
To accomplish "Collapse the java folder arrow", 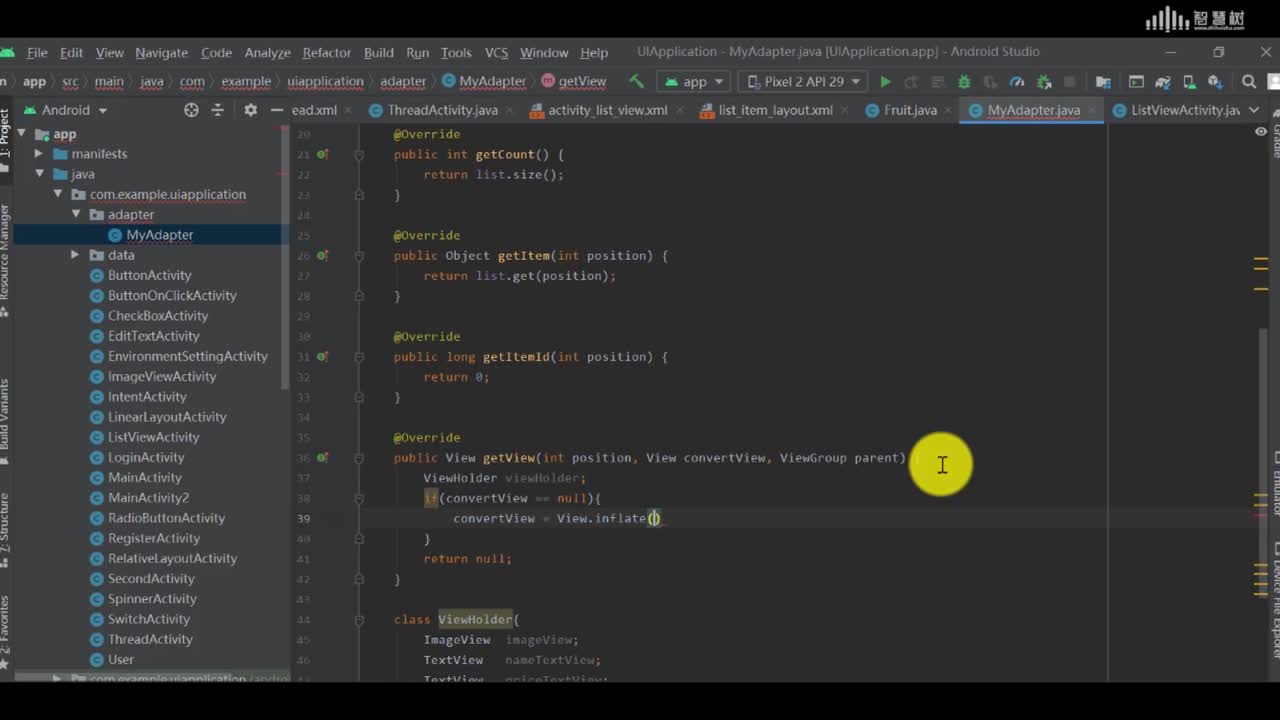I will tap(38, 174).
